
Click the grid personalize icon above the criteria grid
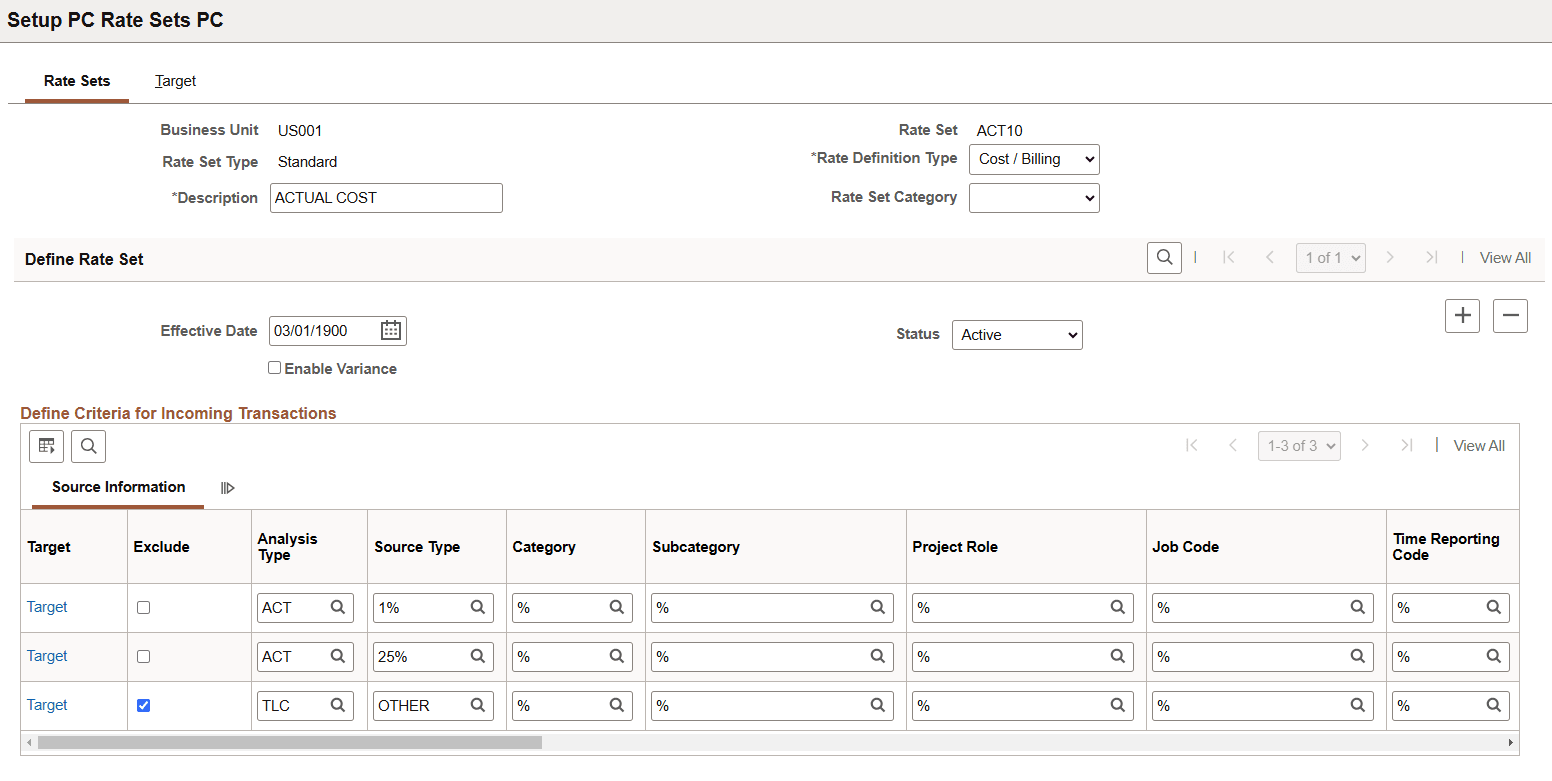click(x=46, y=446)
